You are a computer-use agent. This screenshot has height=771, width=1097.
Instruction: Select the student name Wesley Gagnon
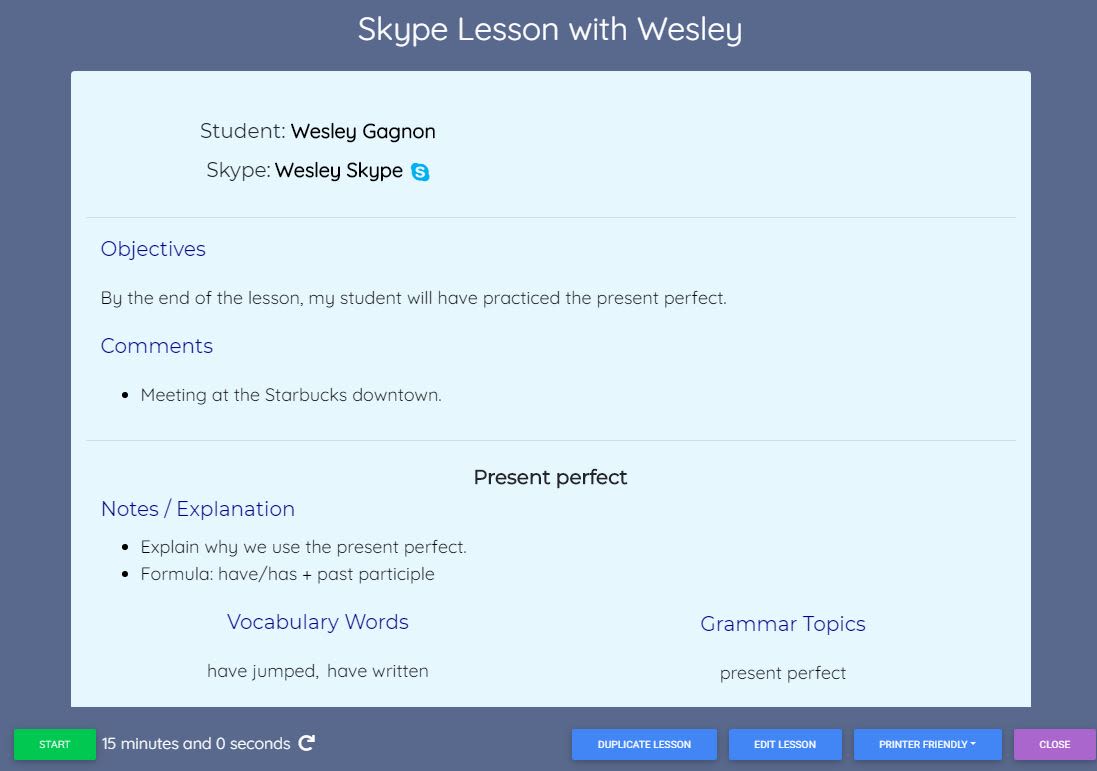pos(363,131)
